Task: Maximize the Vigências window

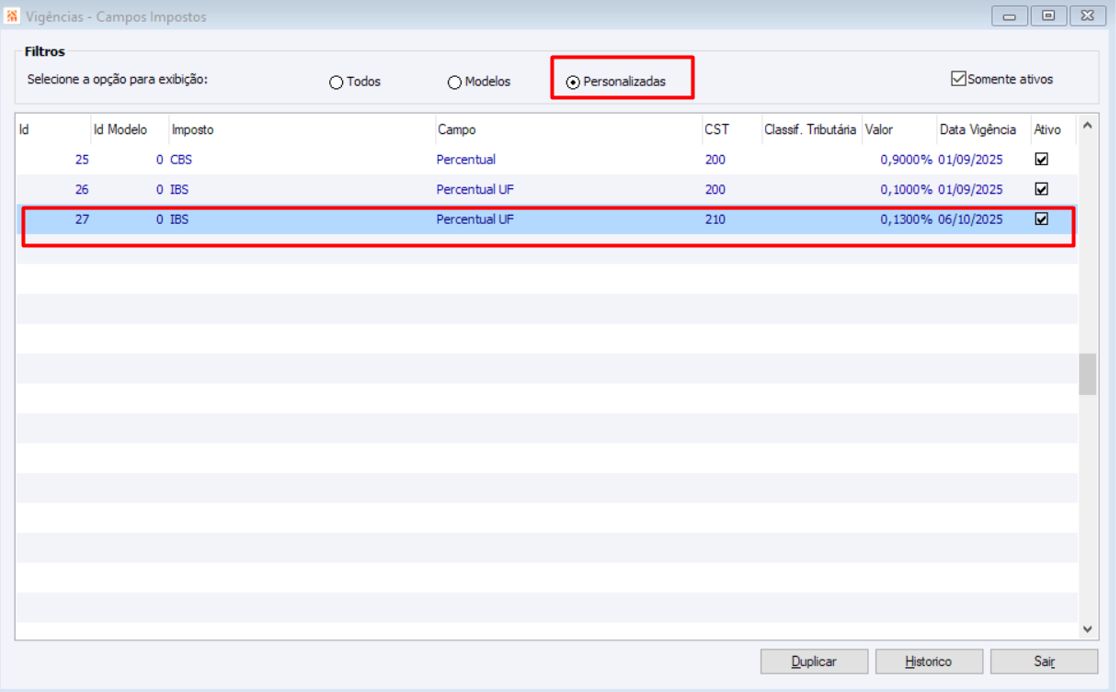Action: coord(1048,16)
